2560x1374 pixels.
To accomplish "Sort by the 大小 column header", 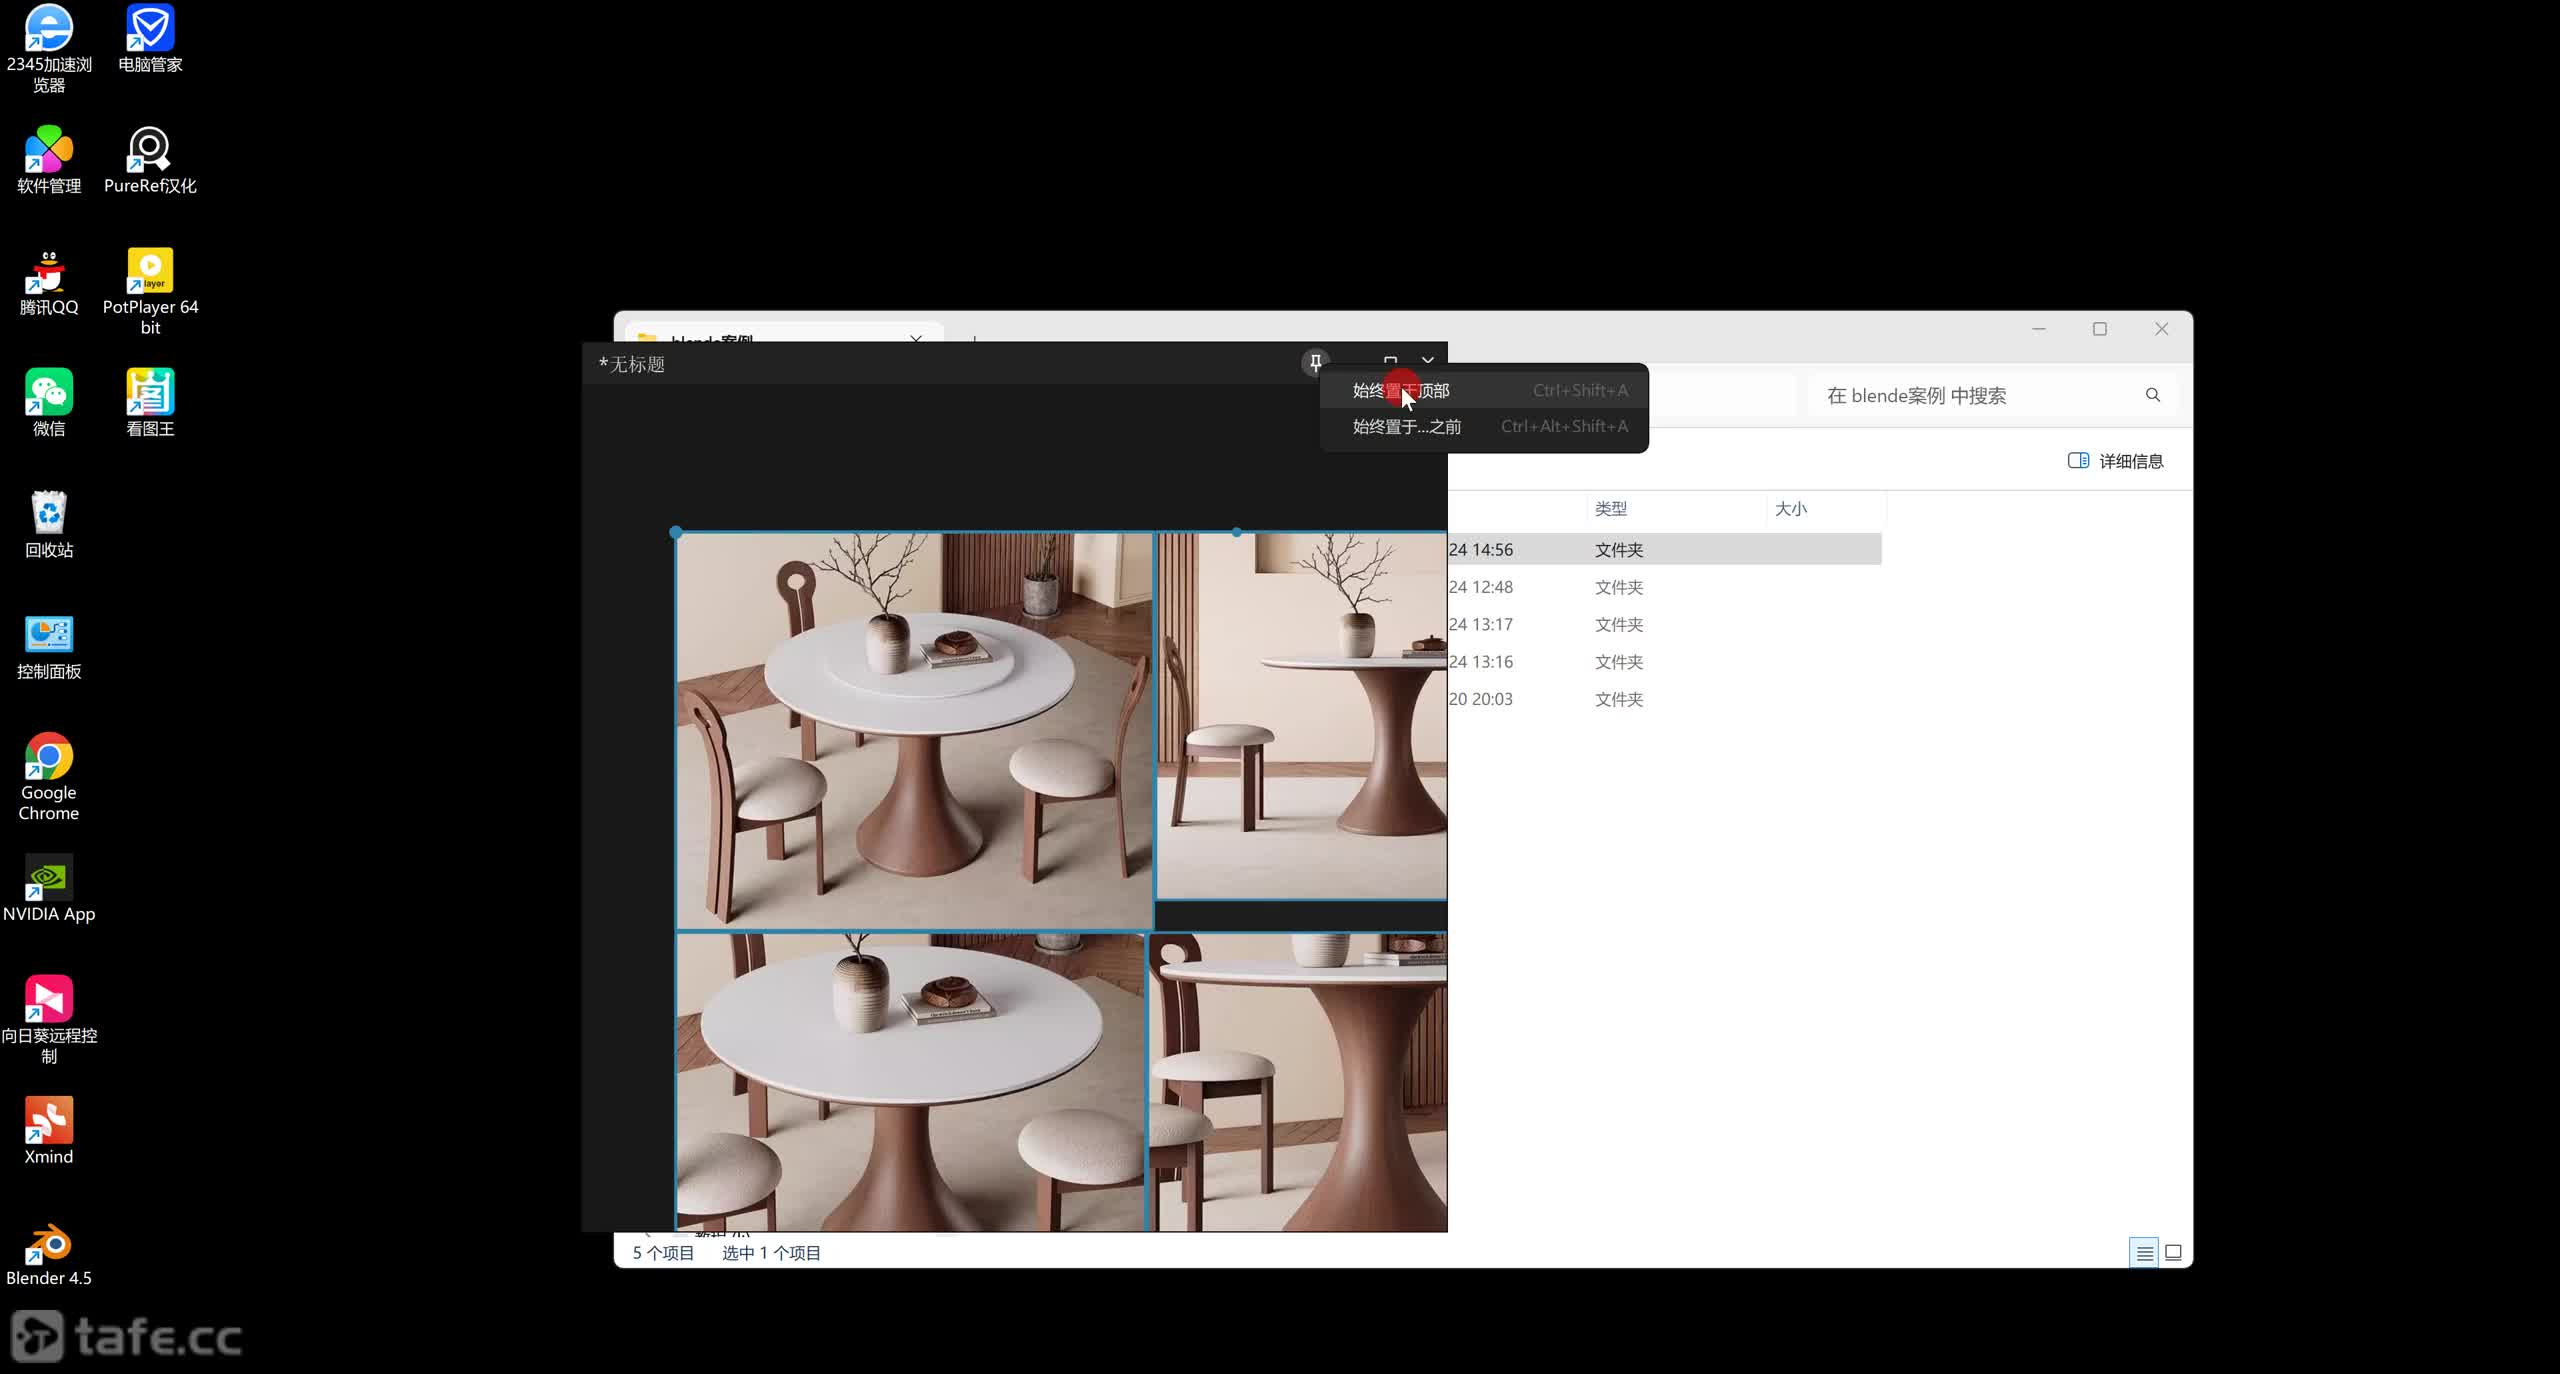I will coord(1790,509).
